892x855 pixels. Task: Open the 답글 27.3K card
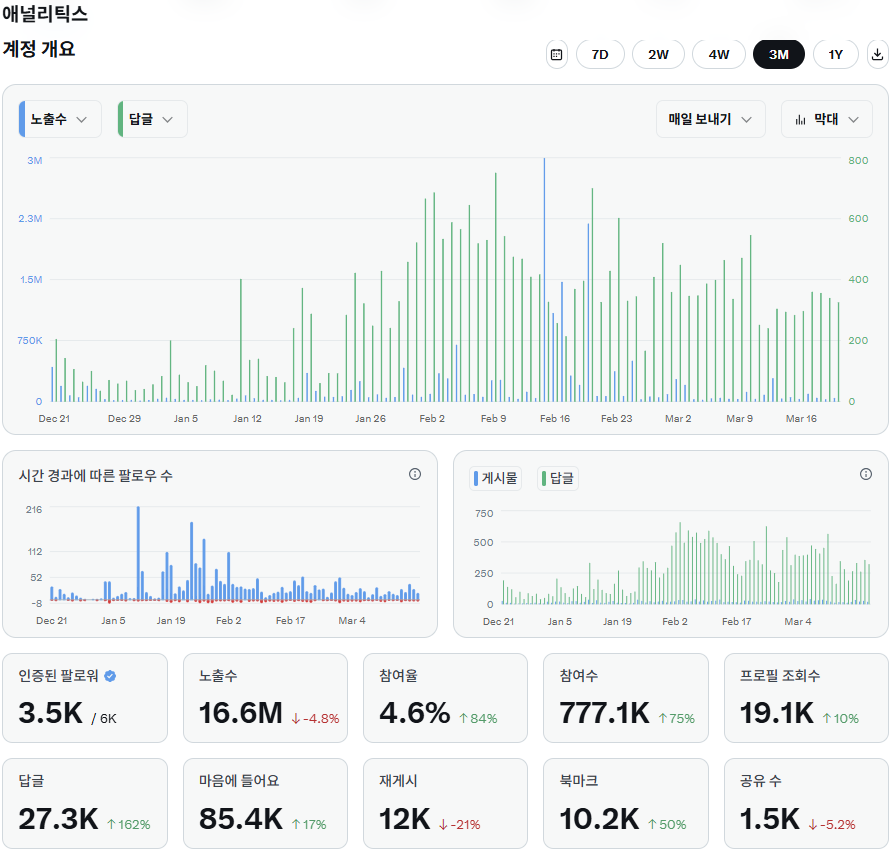[x=85, y=803]
